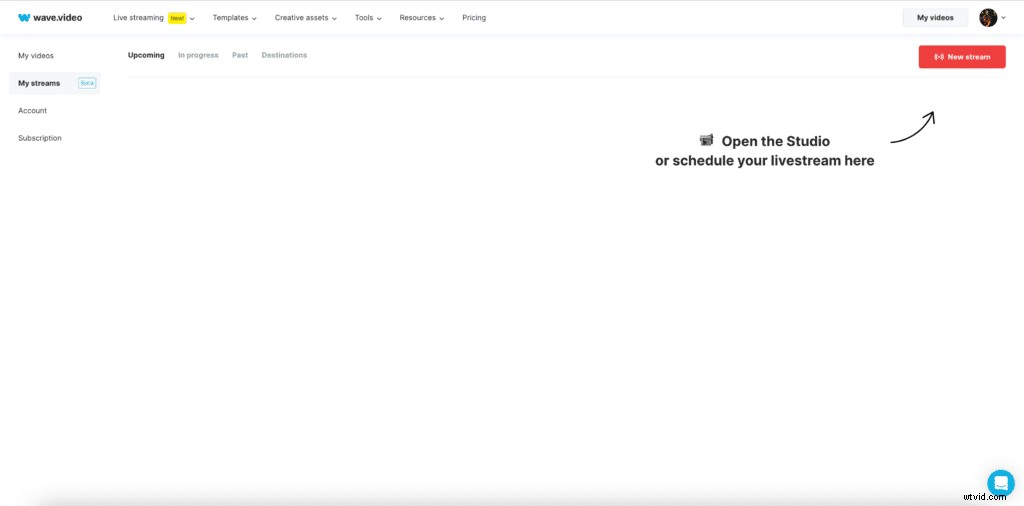Image resolution: width=1024 pixels, height=506 pixels.
Task: Click the My videos header button
Action: tap(935, 18)
